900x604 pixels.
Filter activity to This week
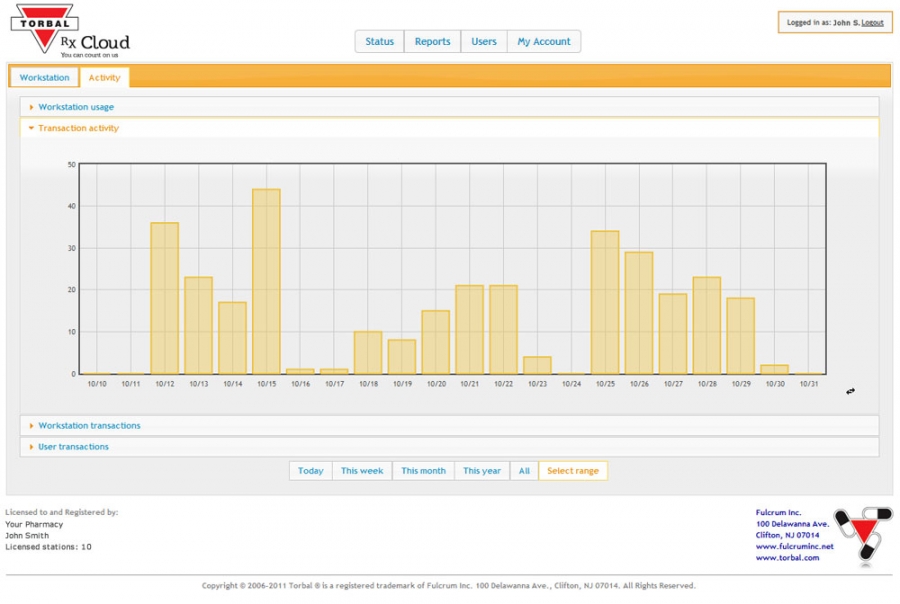point(362,471)
